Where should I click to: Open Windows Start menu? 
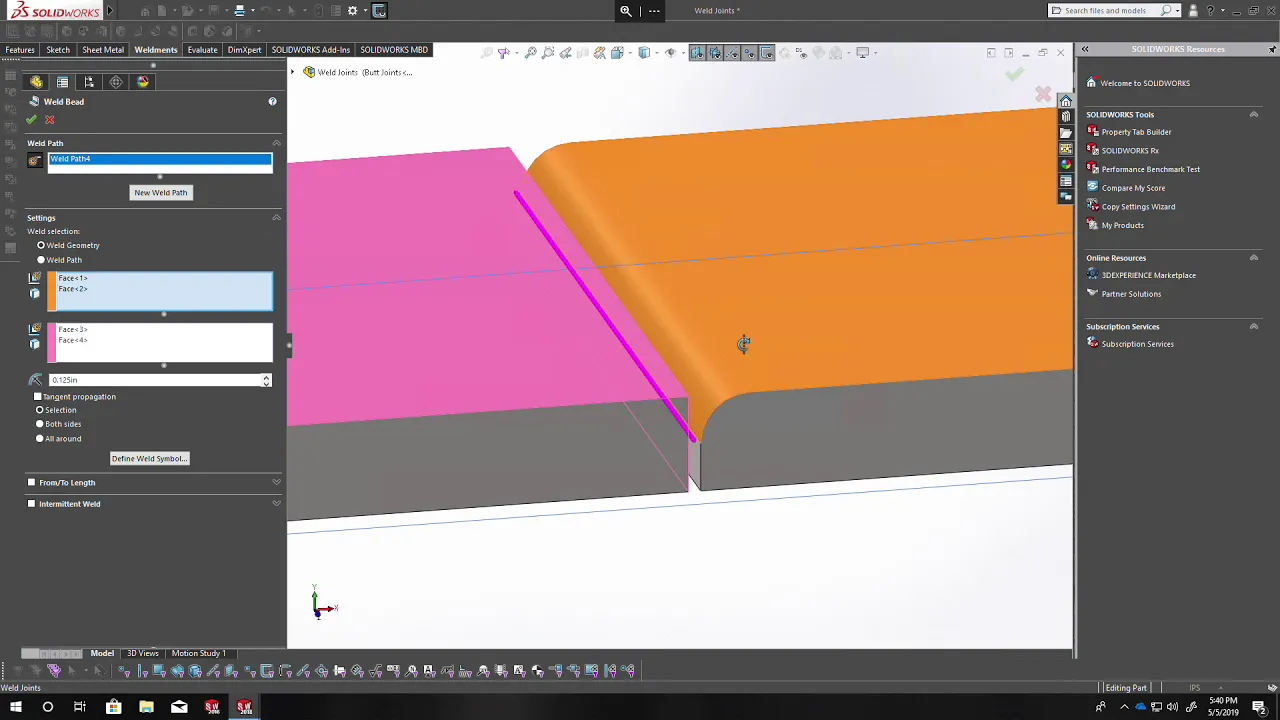click(x=15, y=707)
